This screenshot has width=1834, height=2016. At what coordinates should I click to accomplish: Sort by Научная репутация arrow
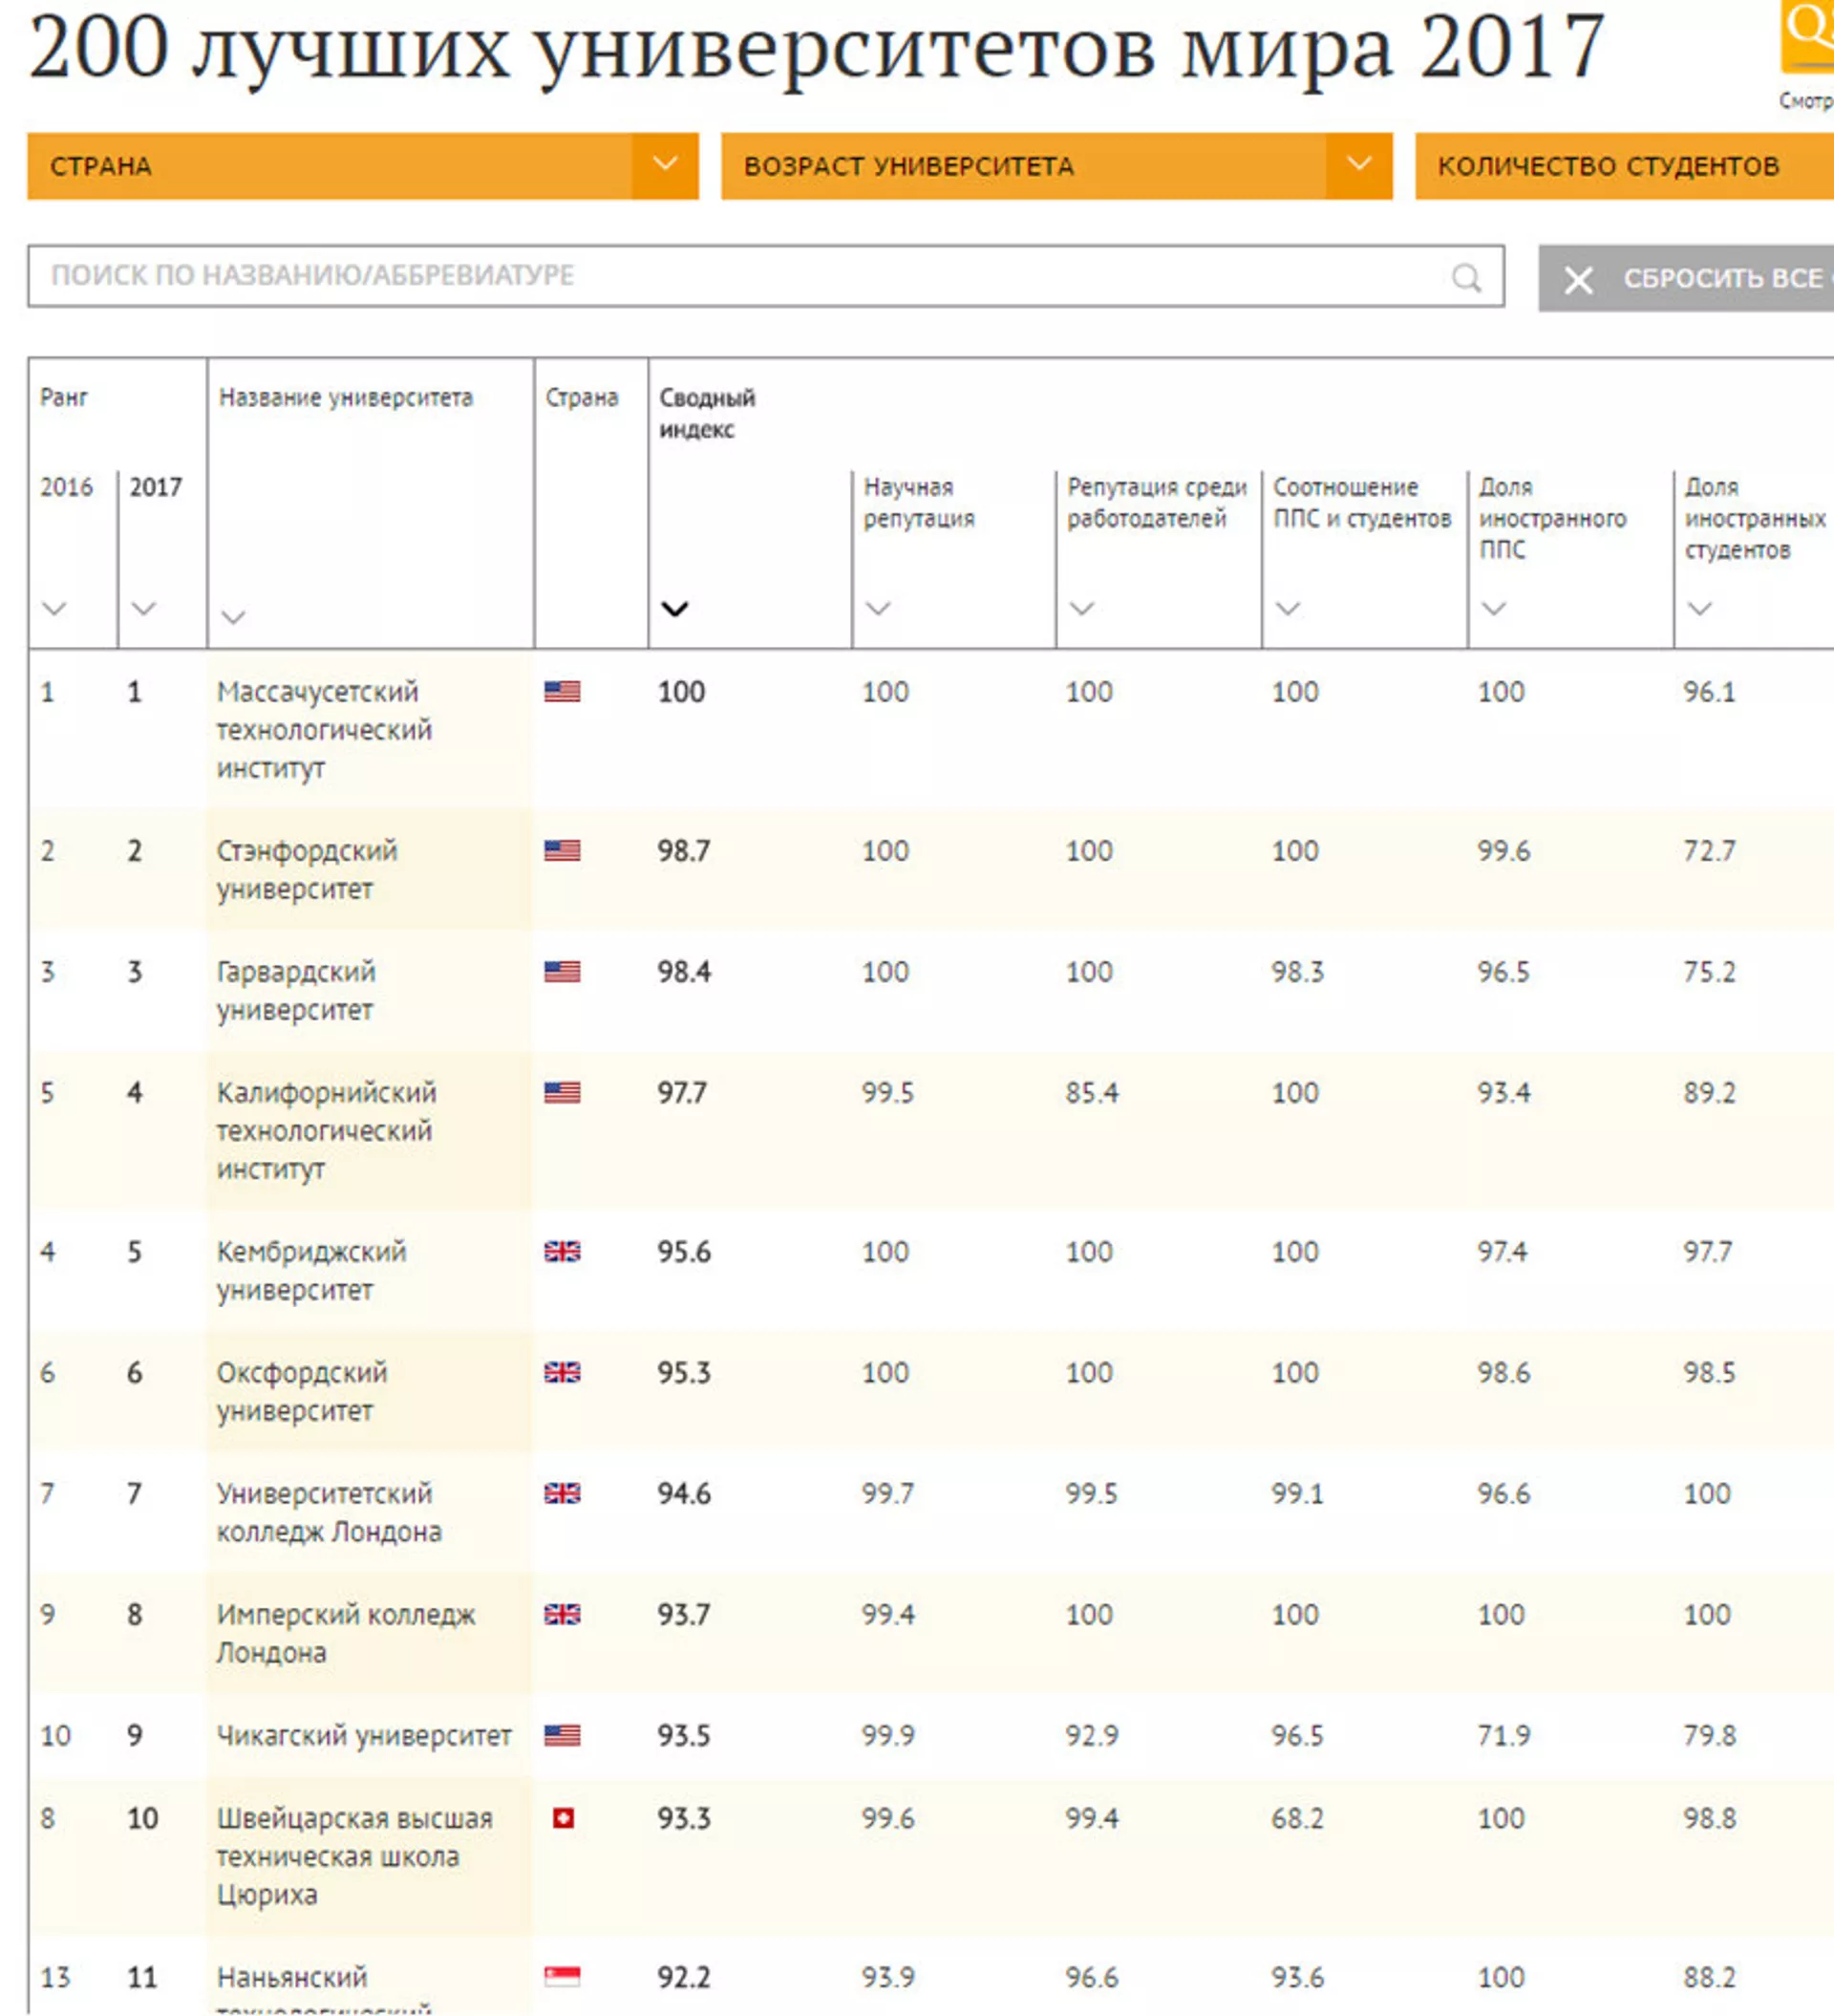(877, 608)
